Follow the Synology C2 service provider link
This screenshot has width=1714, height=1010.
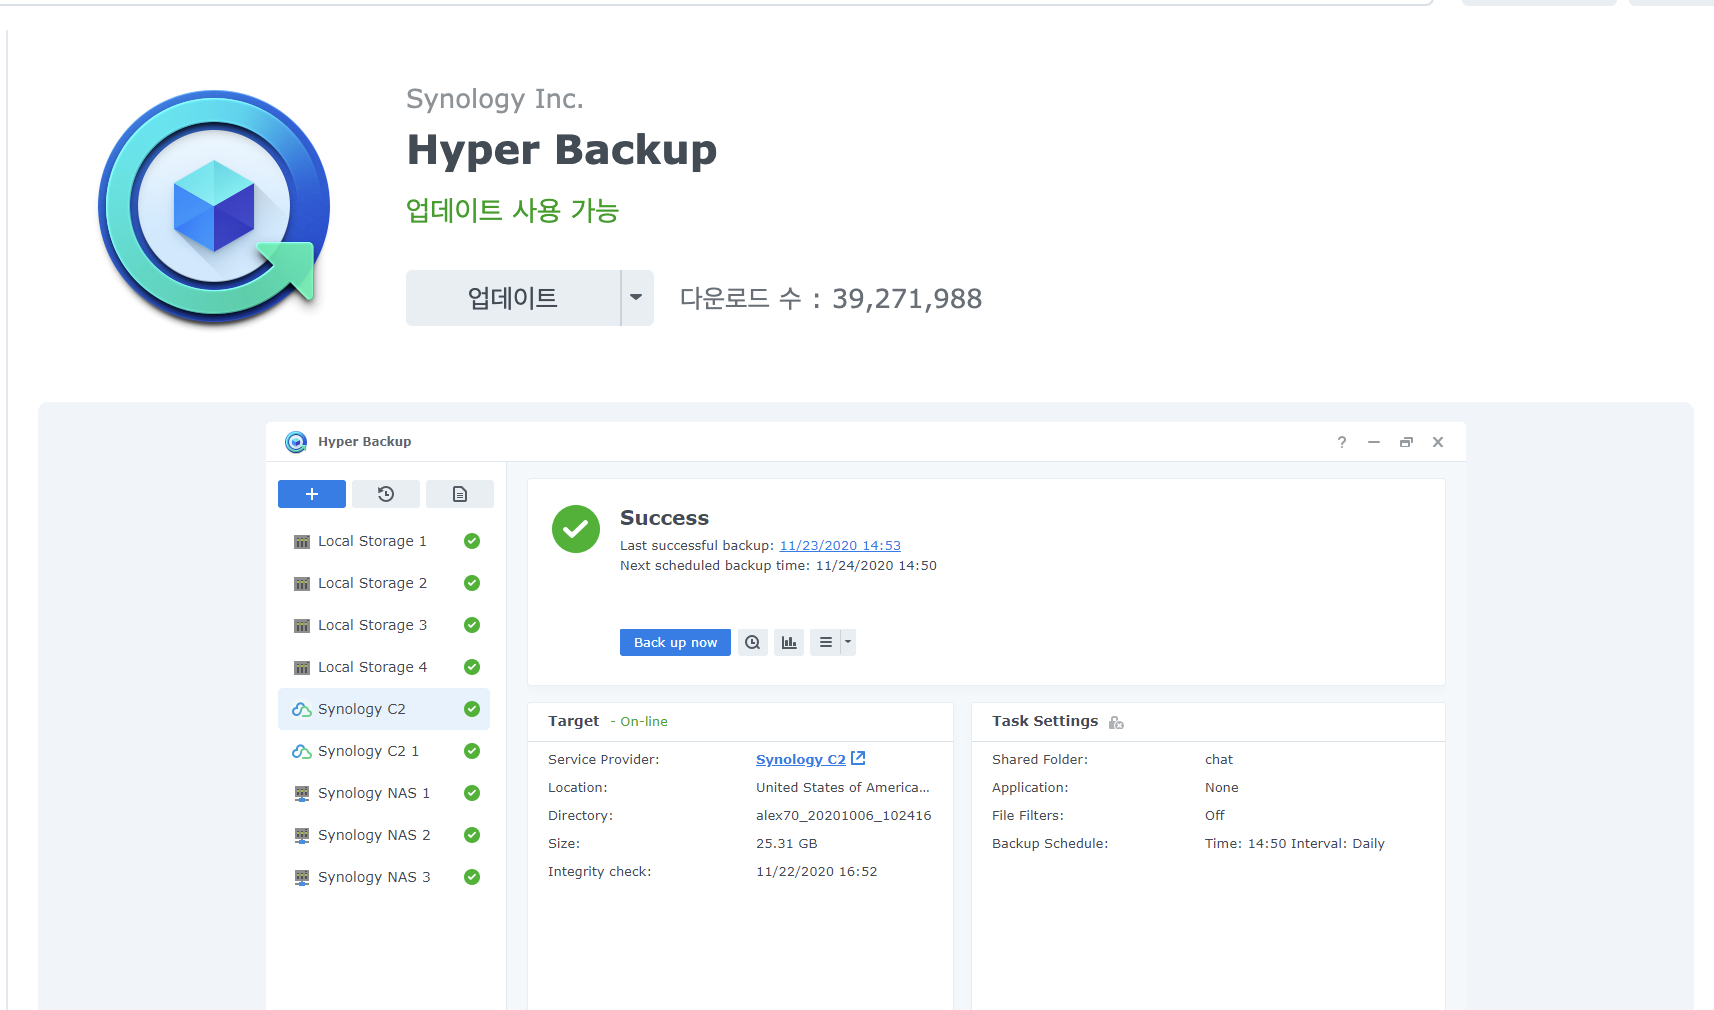tap(800, 759)
